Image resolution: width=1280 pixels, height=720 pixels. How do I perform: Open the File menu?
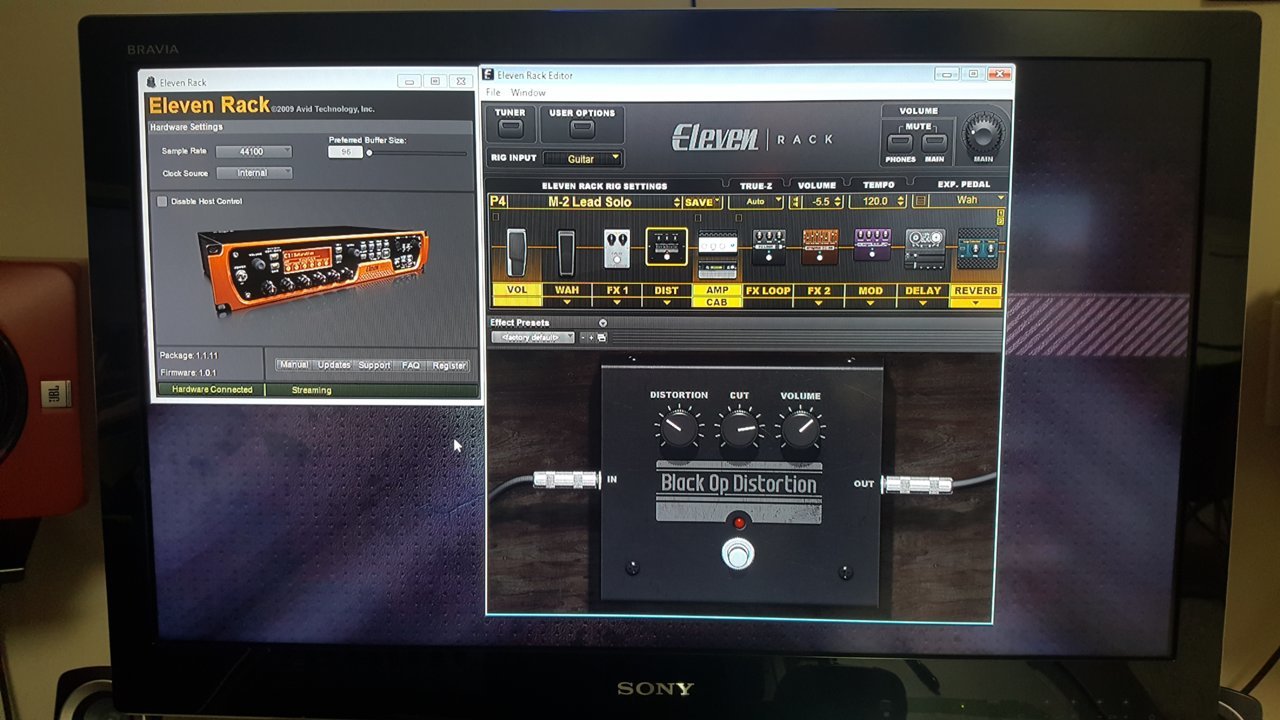point(493,93)
